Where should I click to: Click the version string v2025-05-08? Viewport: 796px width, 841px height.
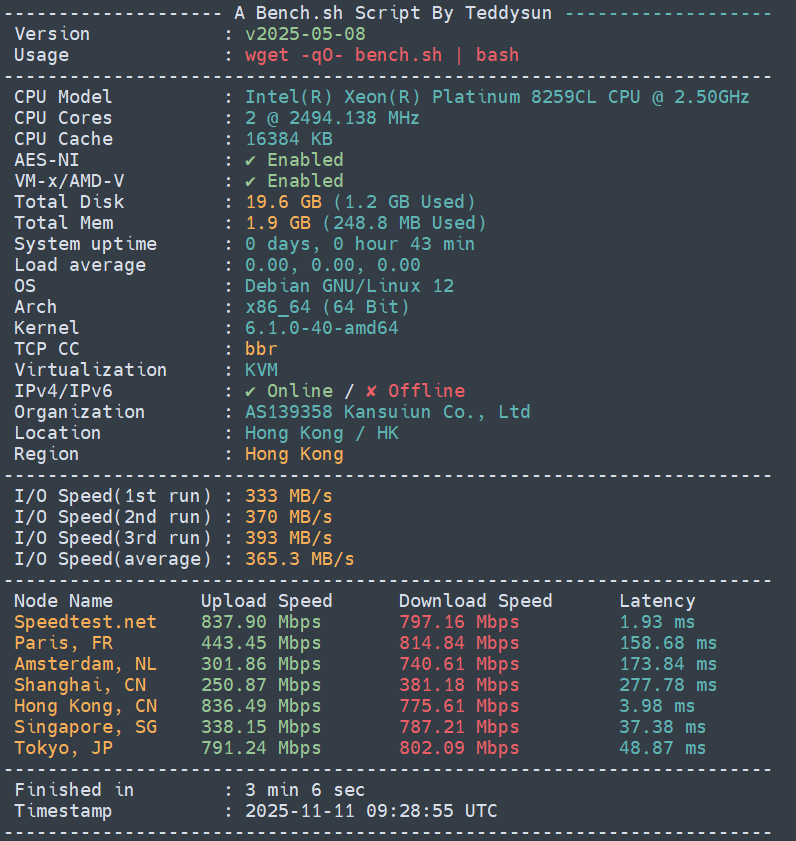pyautogui.click(x=305, y=34)
